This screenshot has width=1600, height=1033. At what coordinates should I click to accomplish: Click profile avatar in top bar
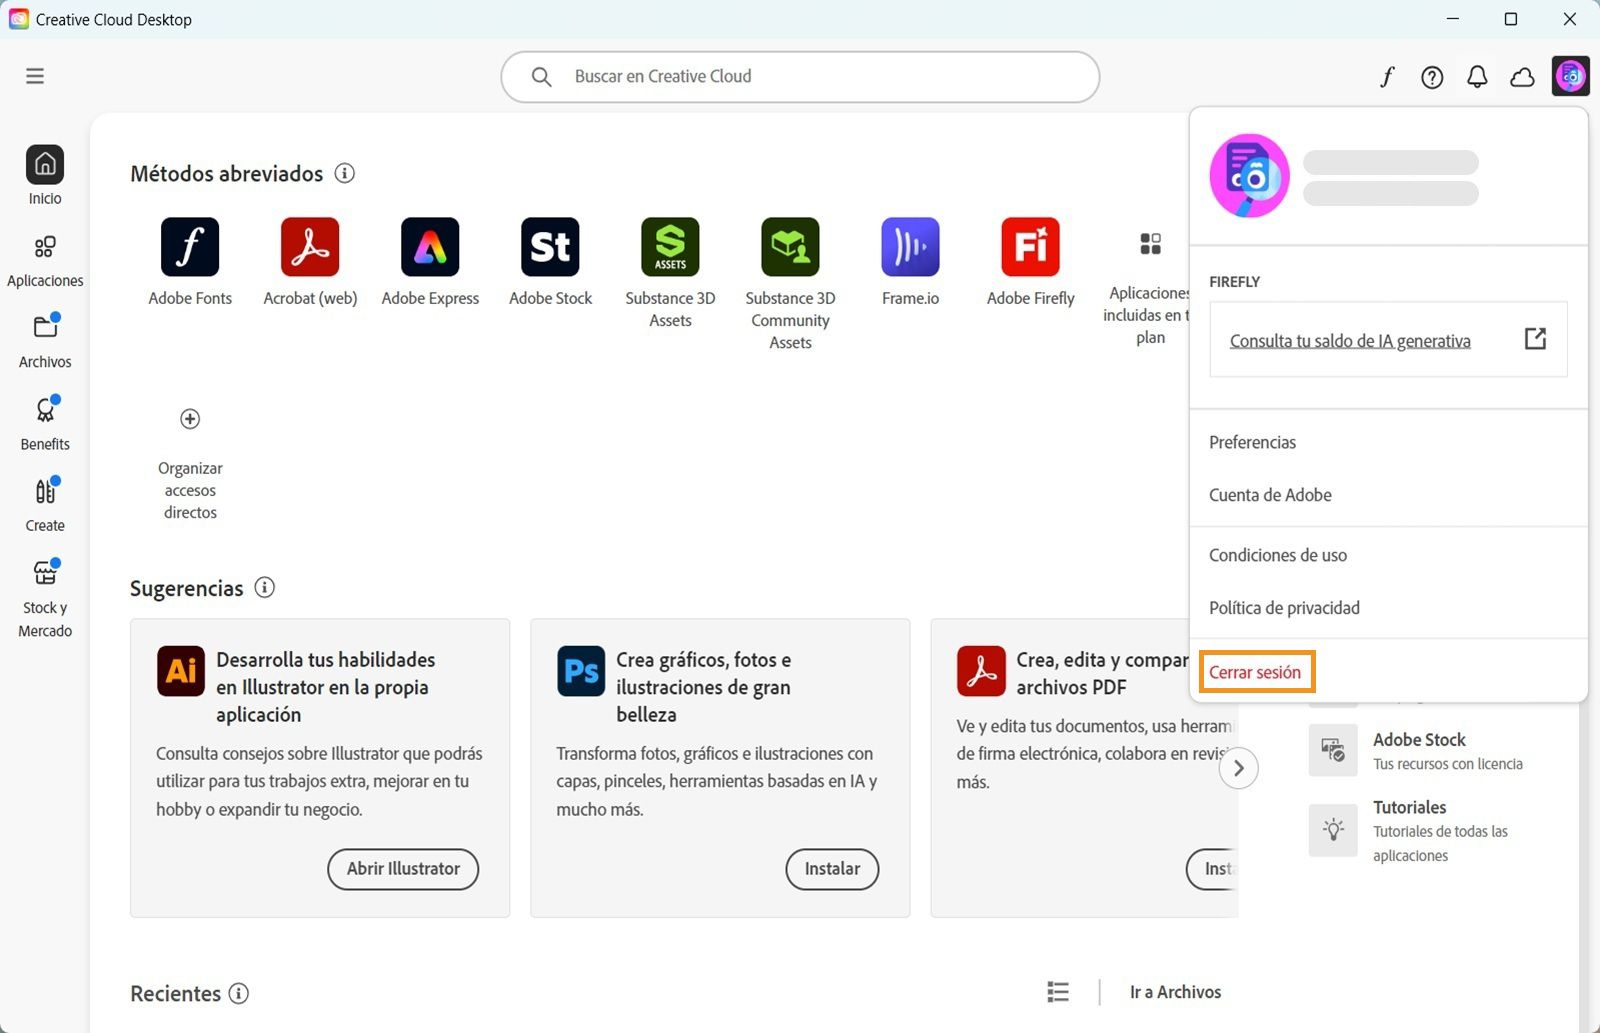[x=1571, y=76]
